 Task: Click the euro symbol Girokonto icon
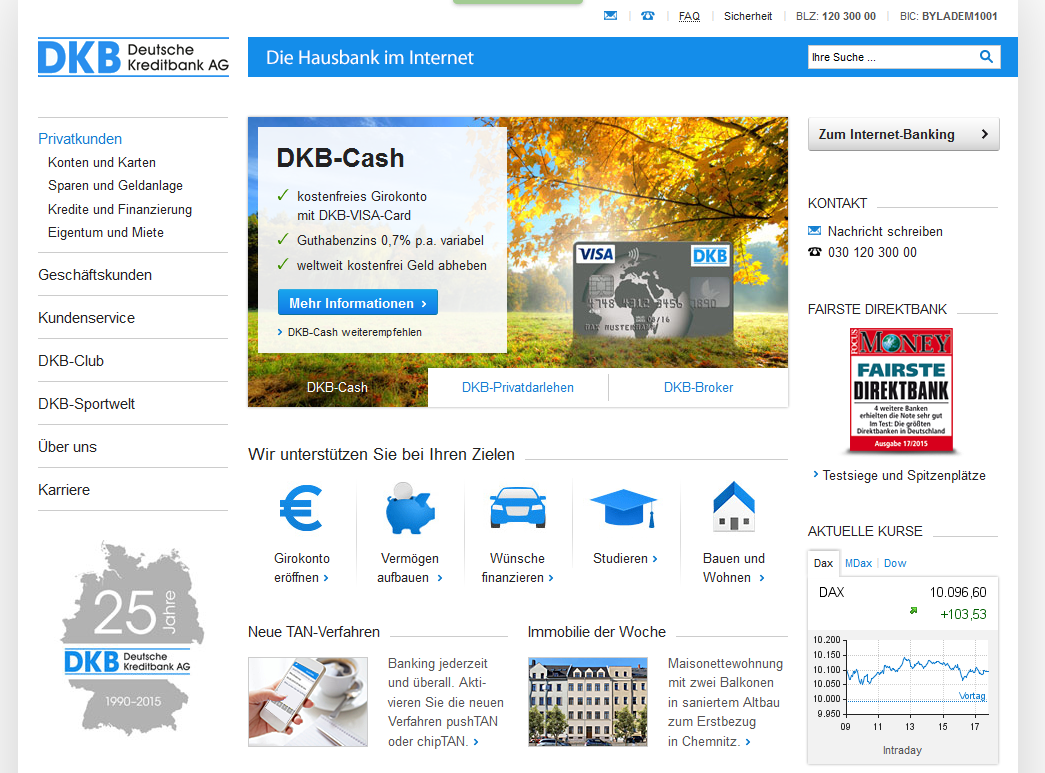[301, 508]
